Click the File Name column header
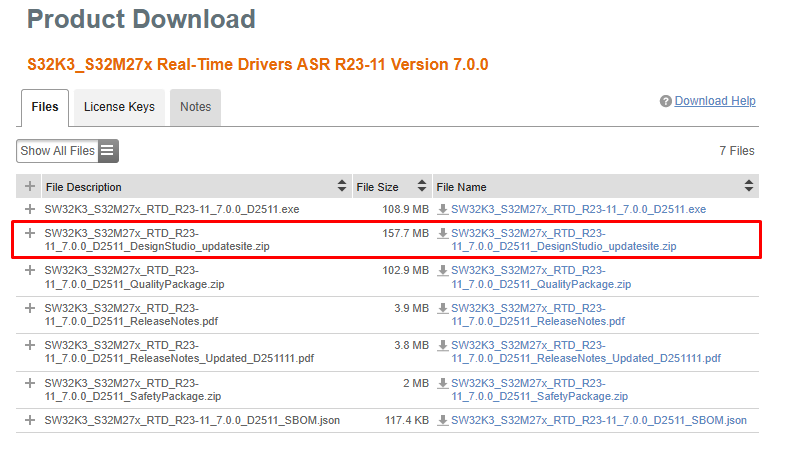The width and height of the screenshot is (806, 450). click(x=596, y=186)
